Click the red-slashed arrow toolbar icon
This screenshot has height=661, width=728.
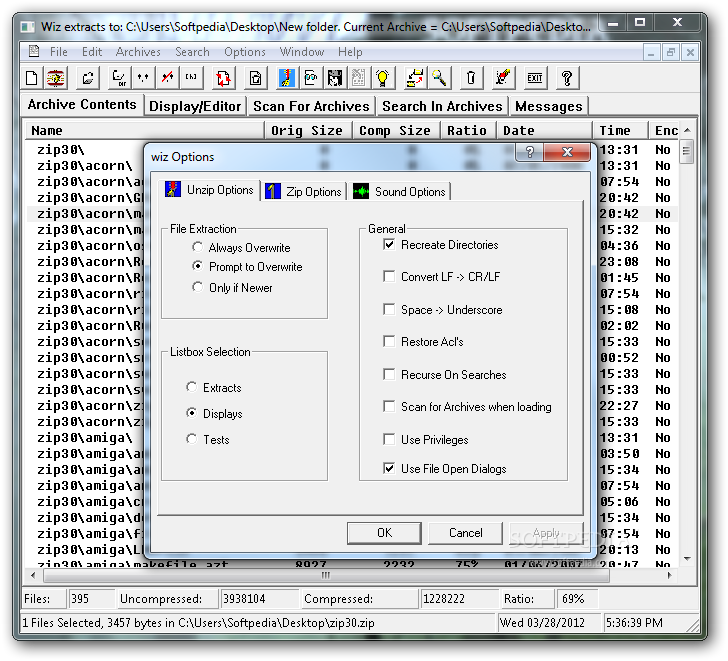pos(167,78)
